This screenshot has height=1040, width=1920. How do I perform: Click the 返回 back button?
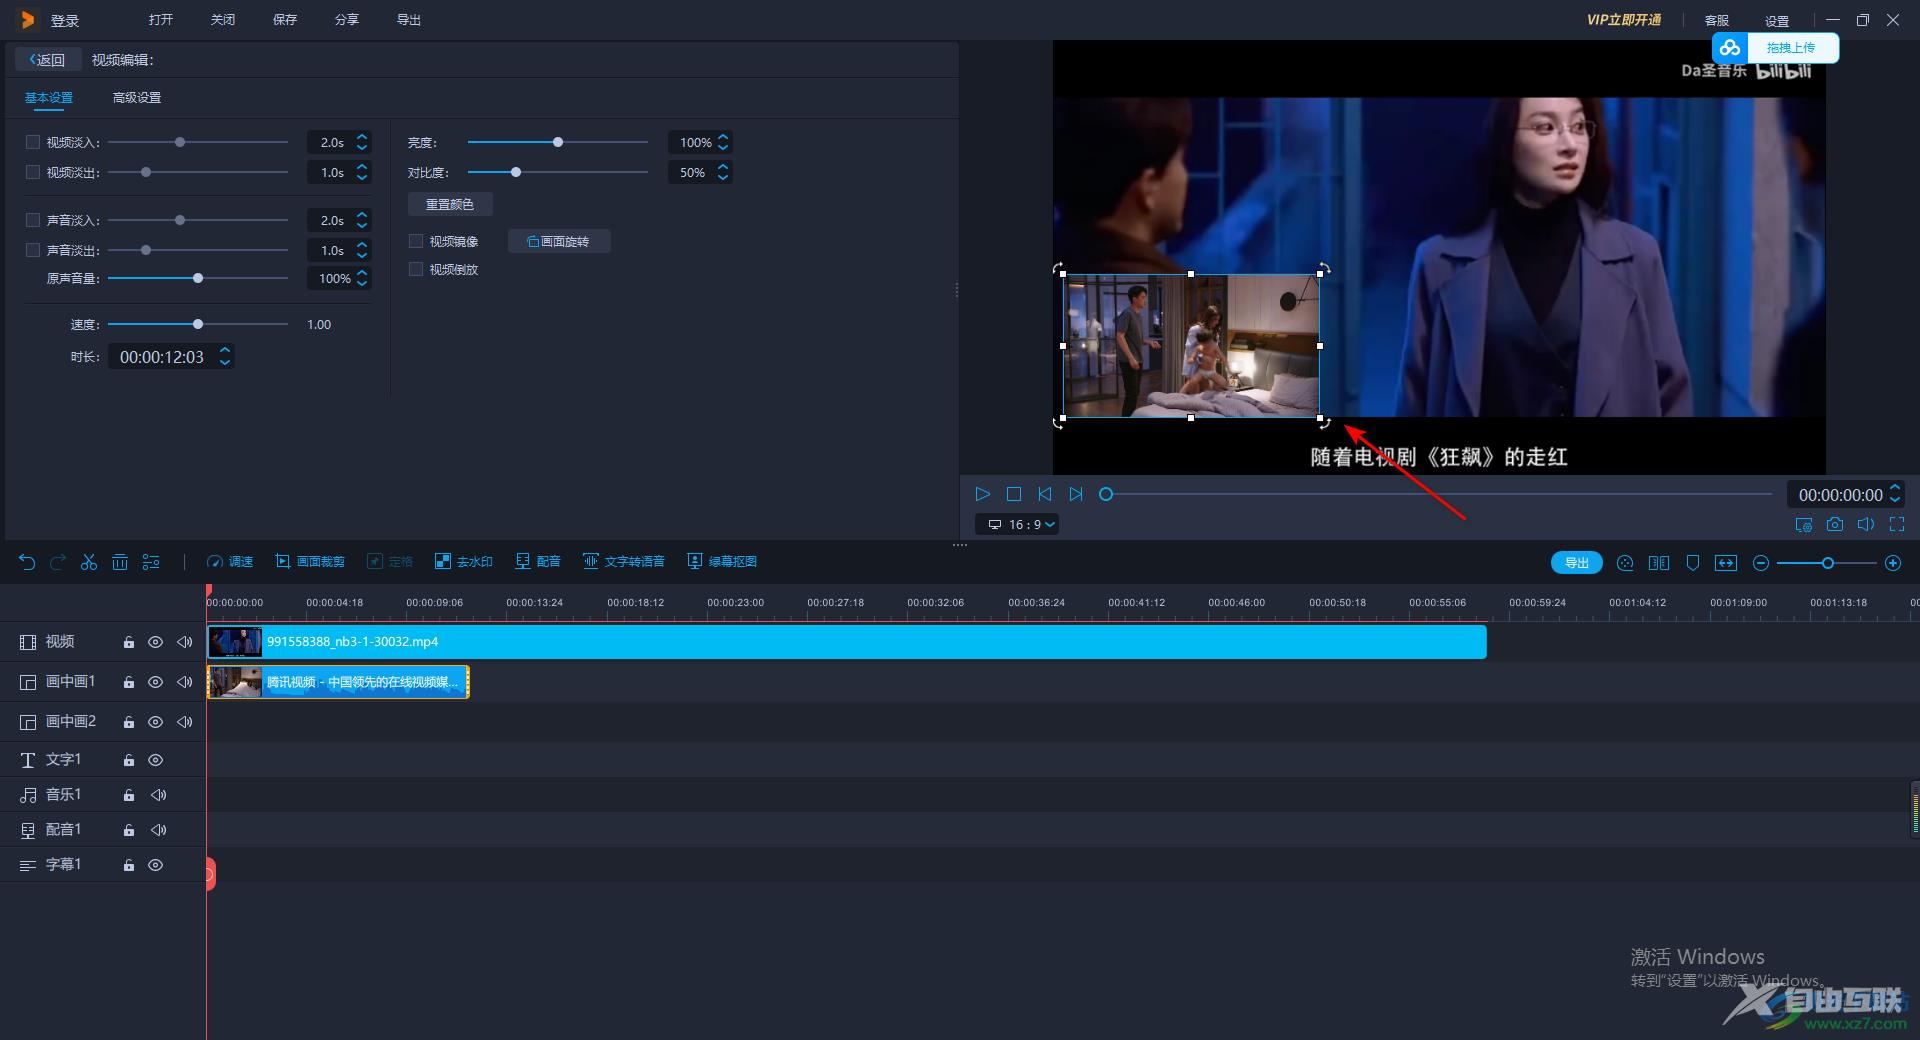tap(48, 60)
